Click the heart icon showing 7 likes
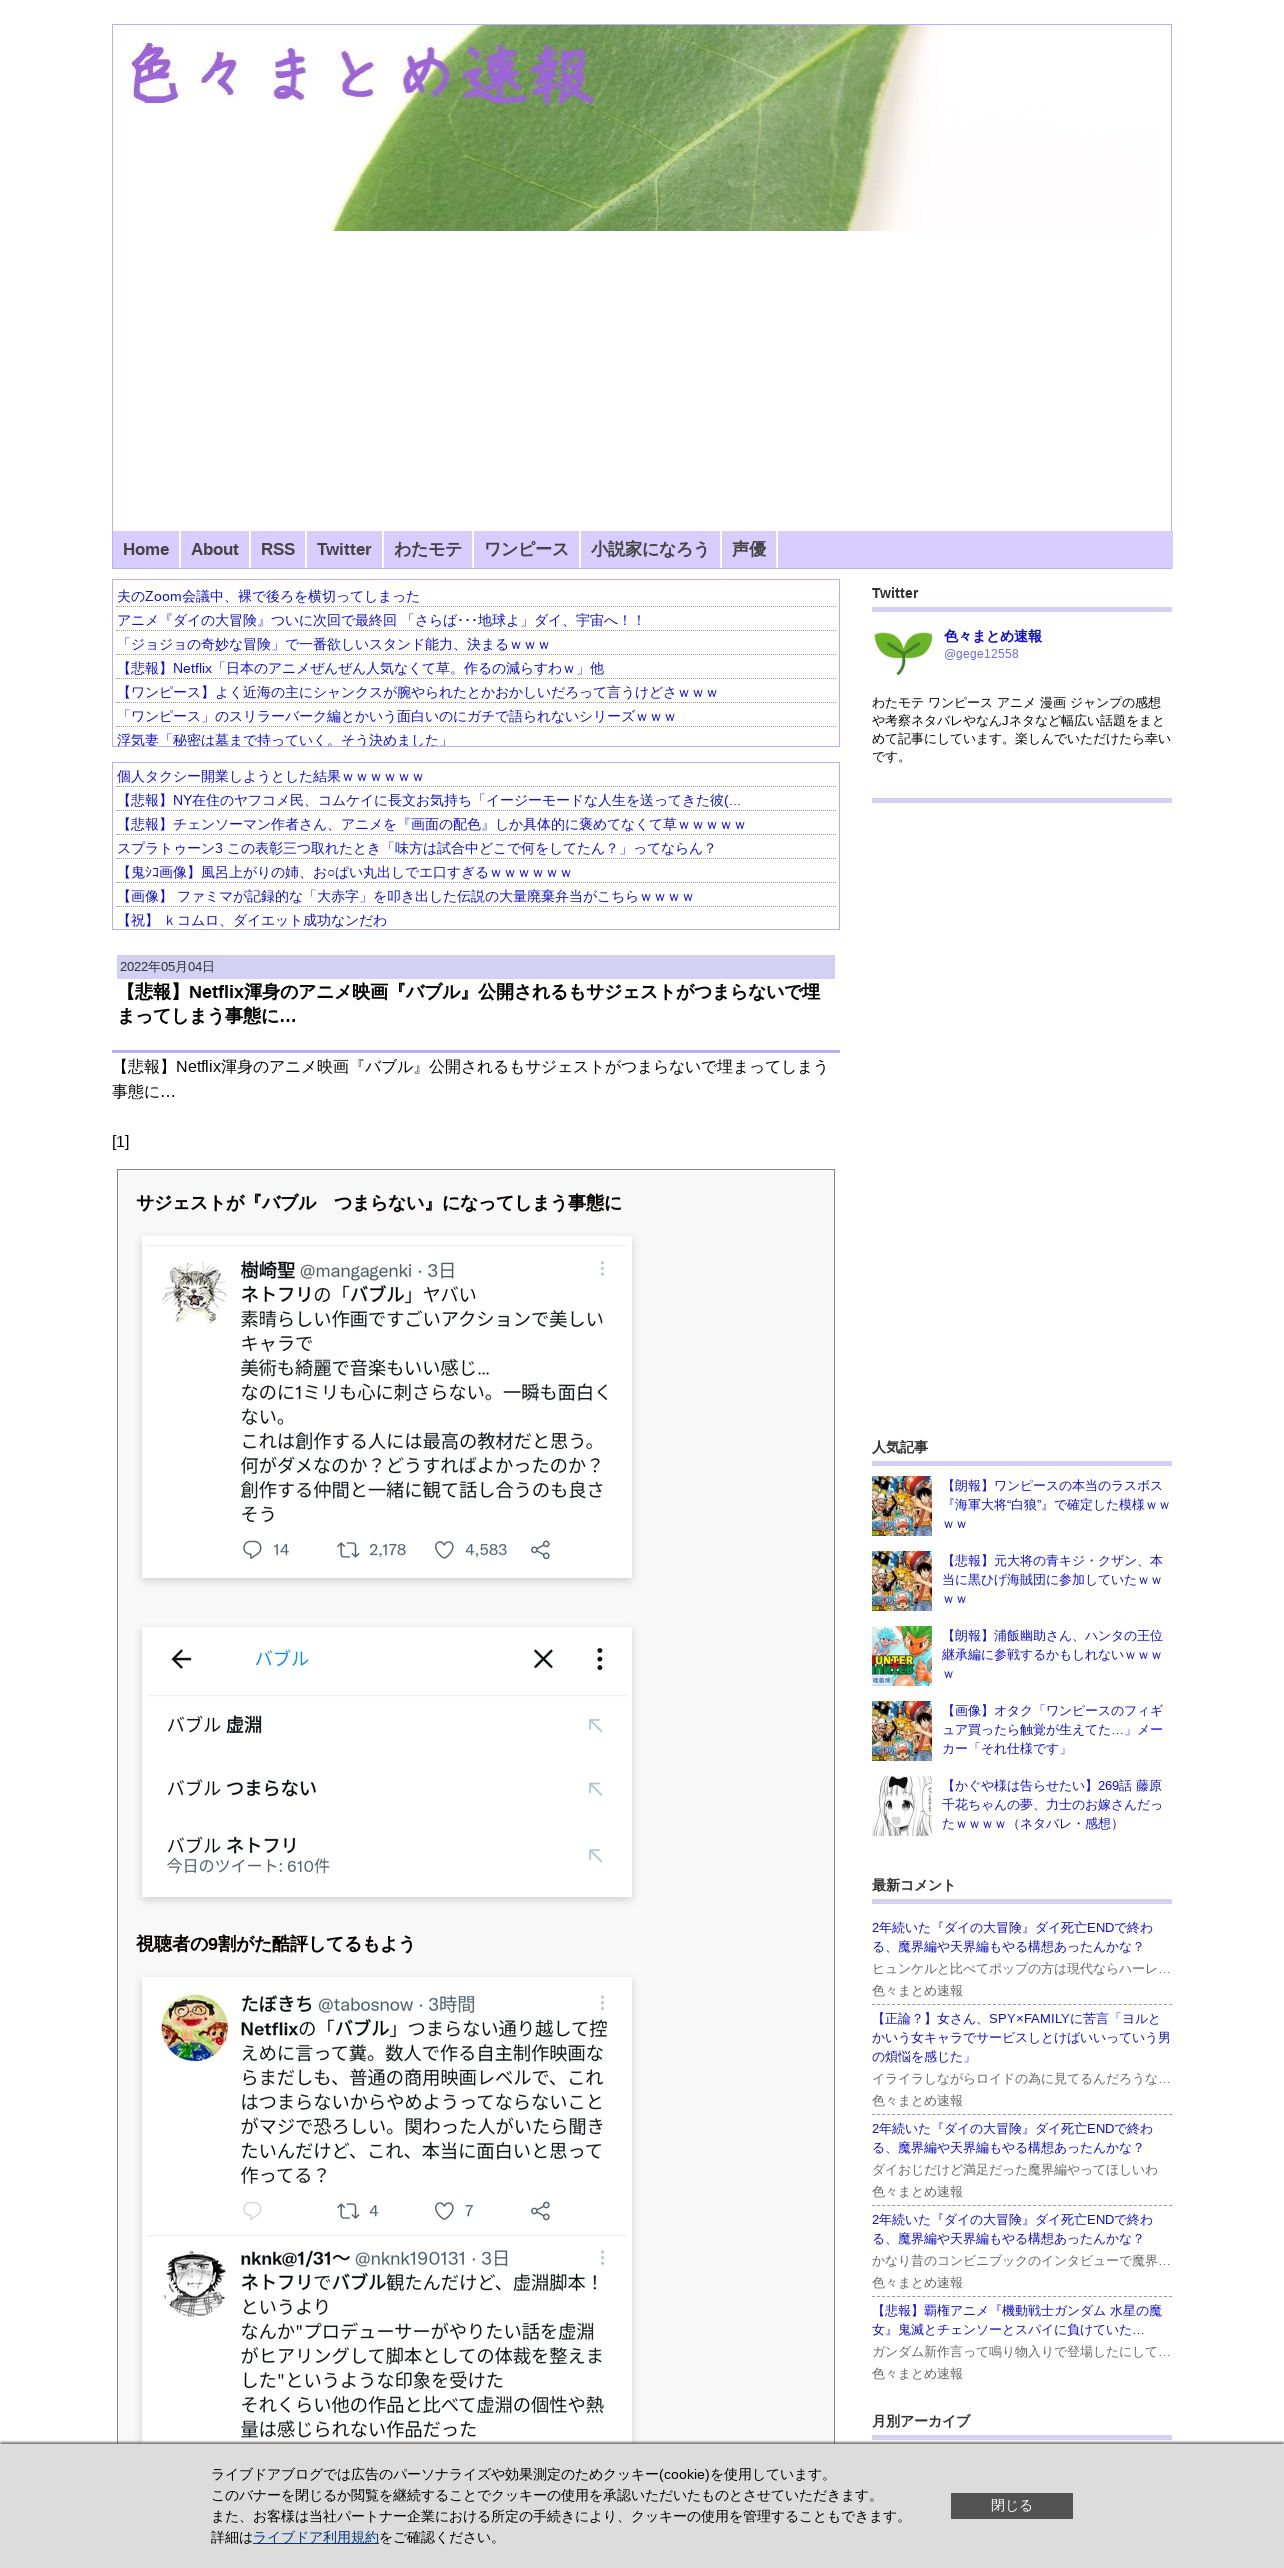The image size is (1284, 2568). 444,2211
